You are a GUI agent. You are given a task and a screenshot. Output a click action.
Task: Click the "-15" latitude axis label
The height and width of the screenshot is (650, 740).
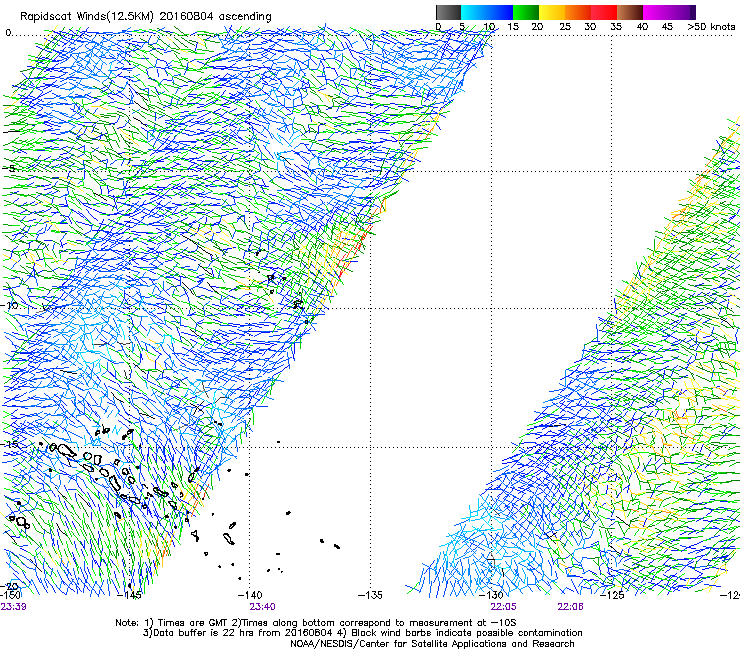point(10,444)
